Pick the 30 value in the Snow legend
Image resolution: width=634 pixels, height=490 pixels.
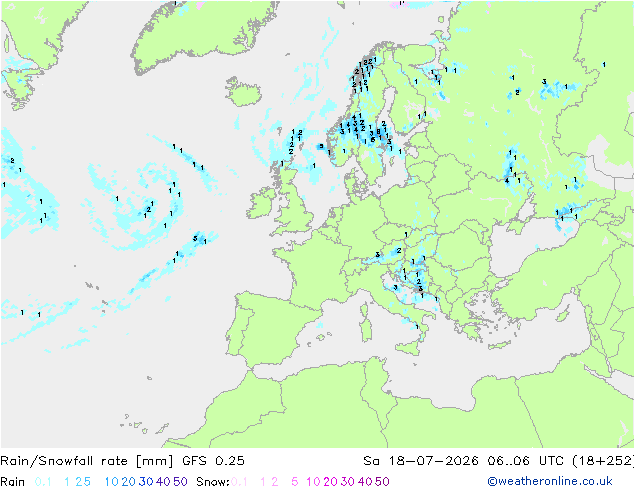click(348, 482)
